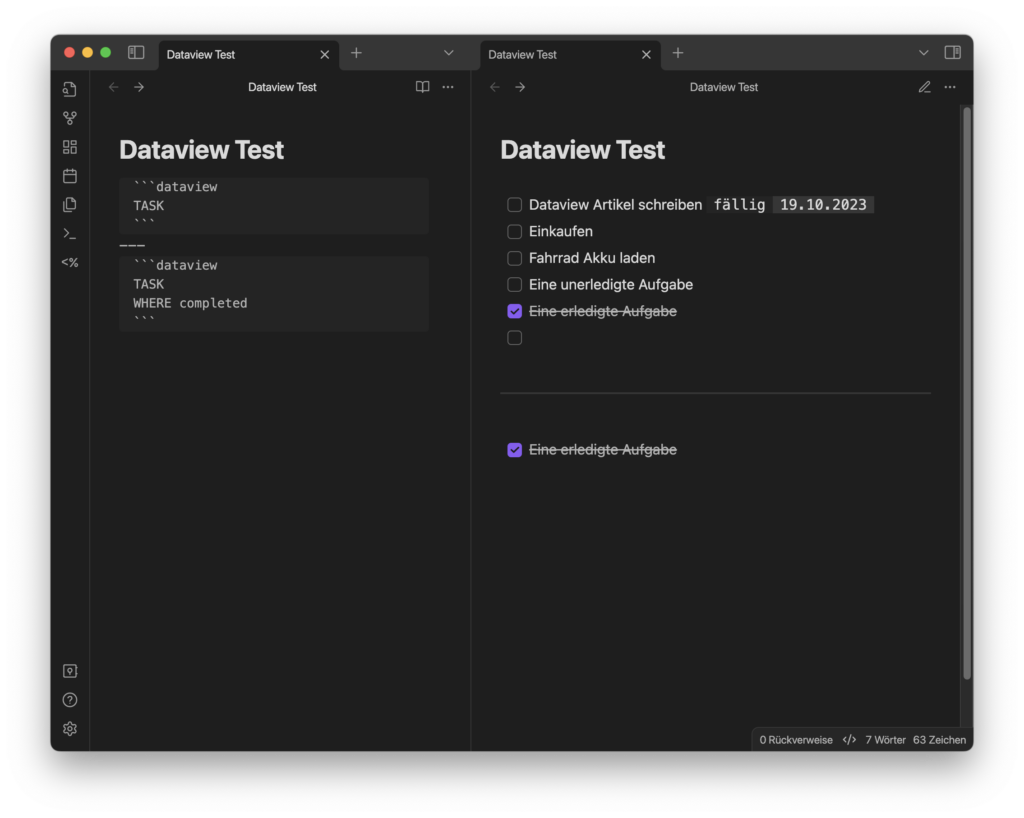Open command palette terminal icon
The height and width of the screenshot is (818, 1024).
click(x=70, y=234)
